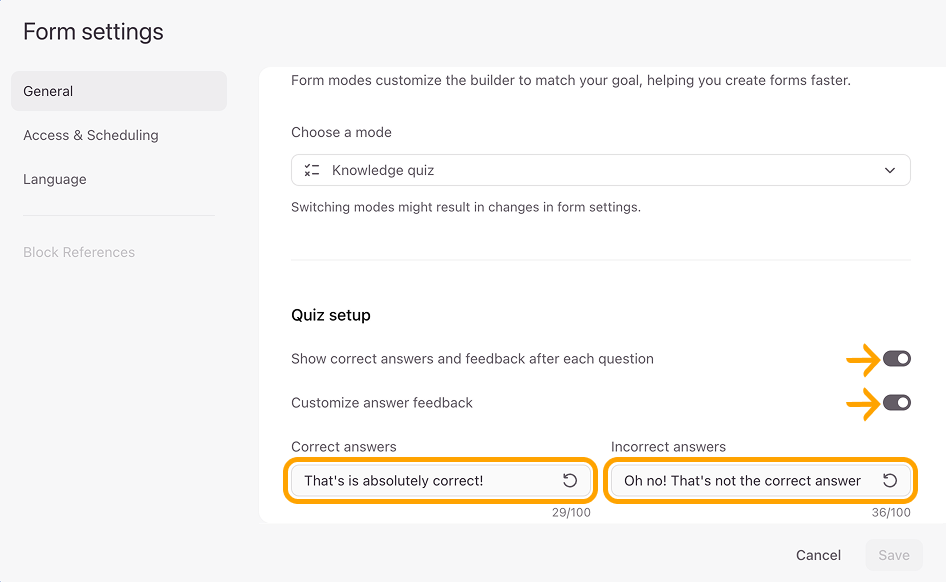Click the Cancel button

point(818,555)
